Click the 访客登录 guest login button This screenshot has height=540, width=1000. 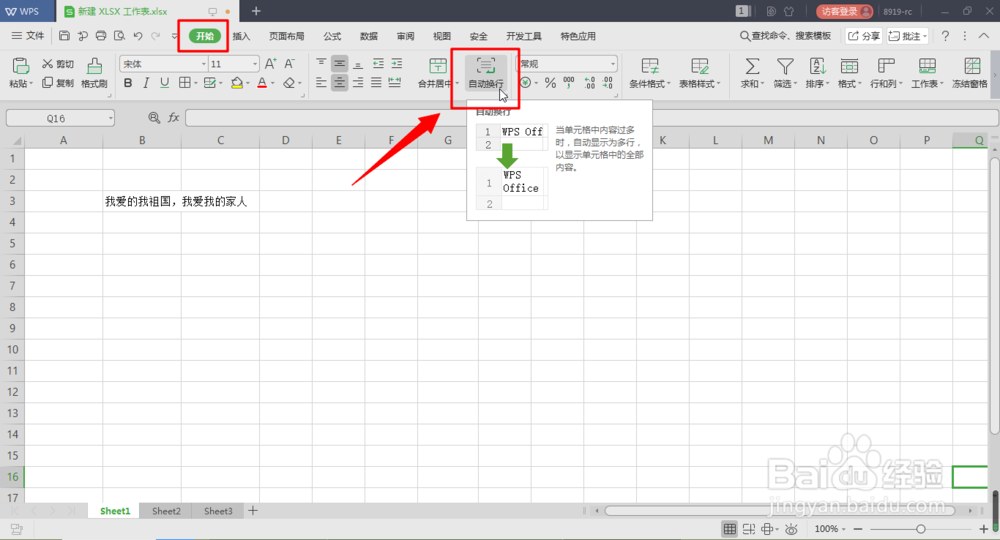(x=844, y=11)
